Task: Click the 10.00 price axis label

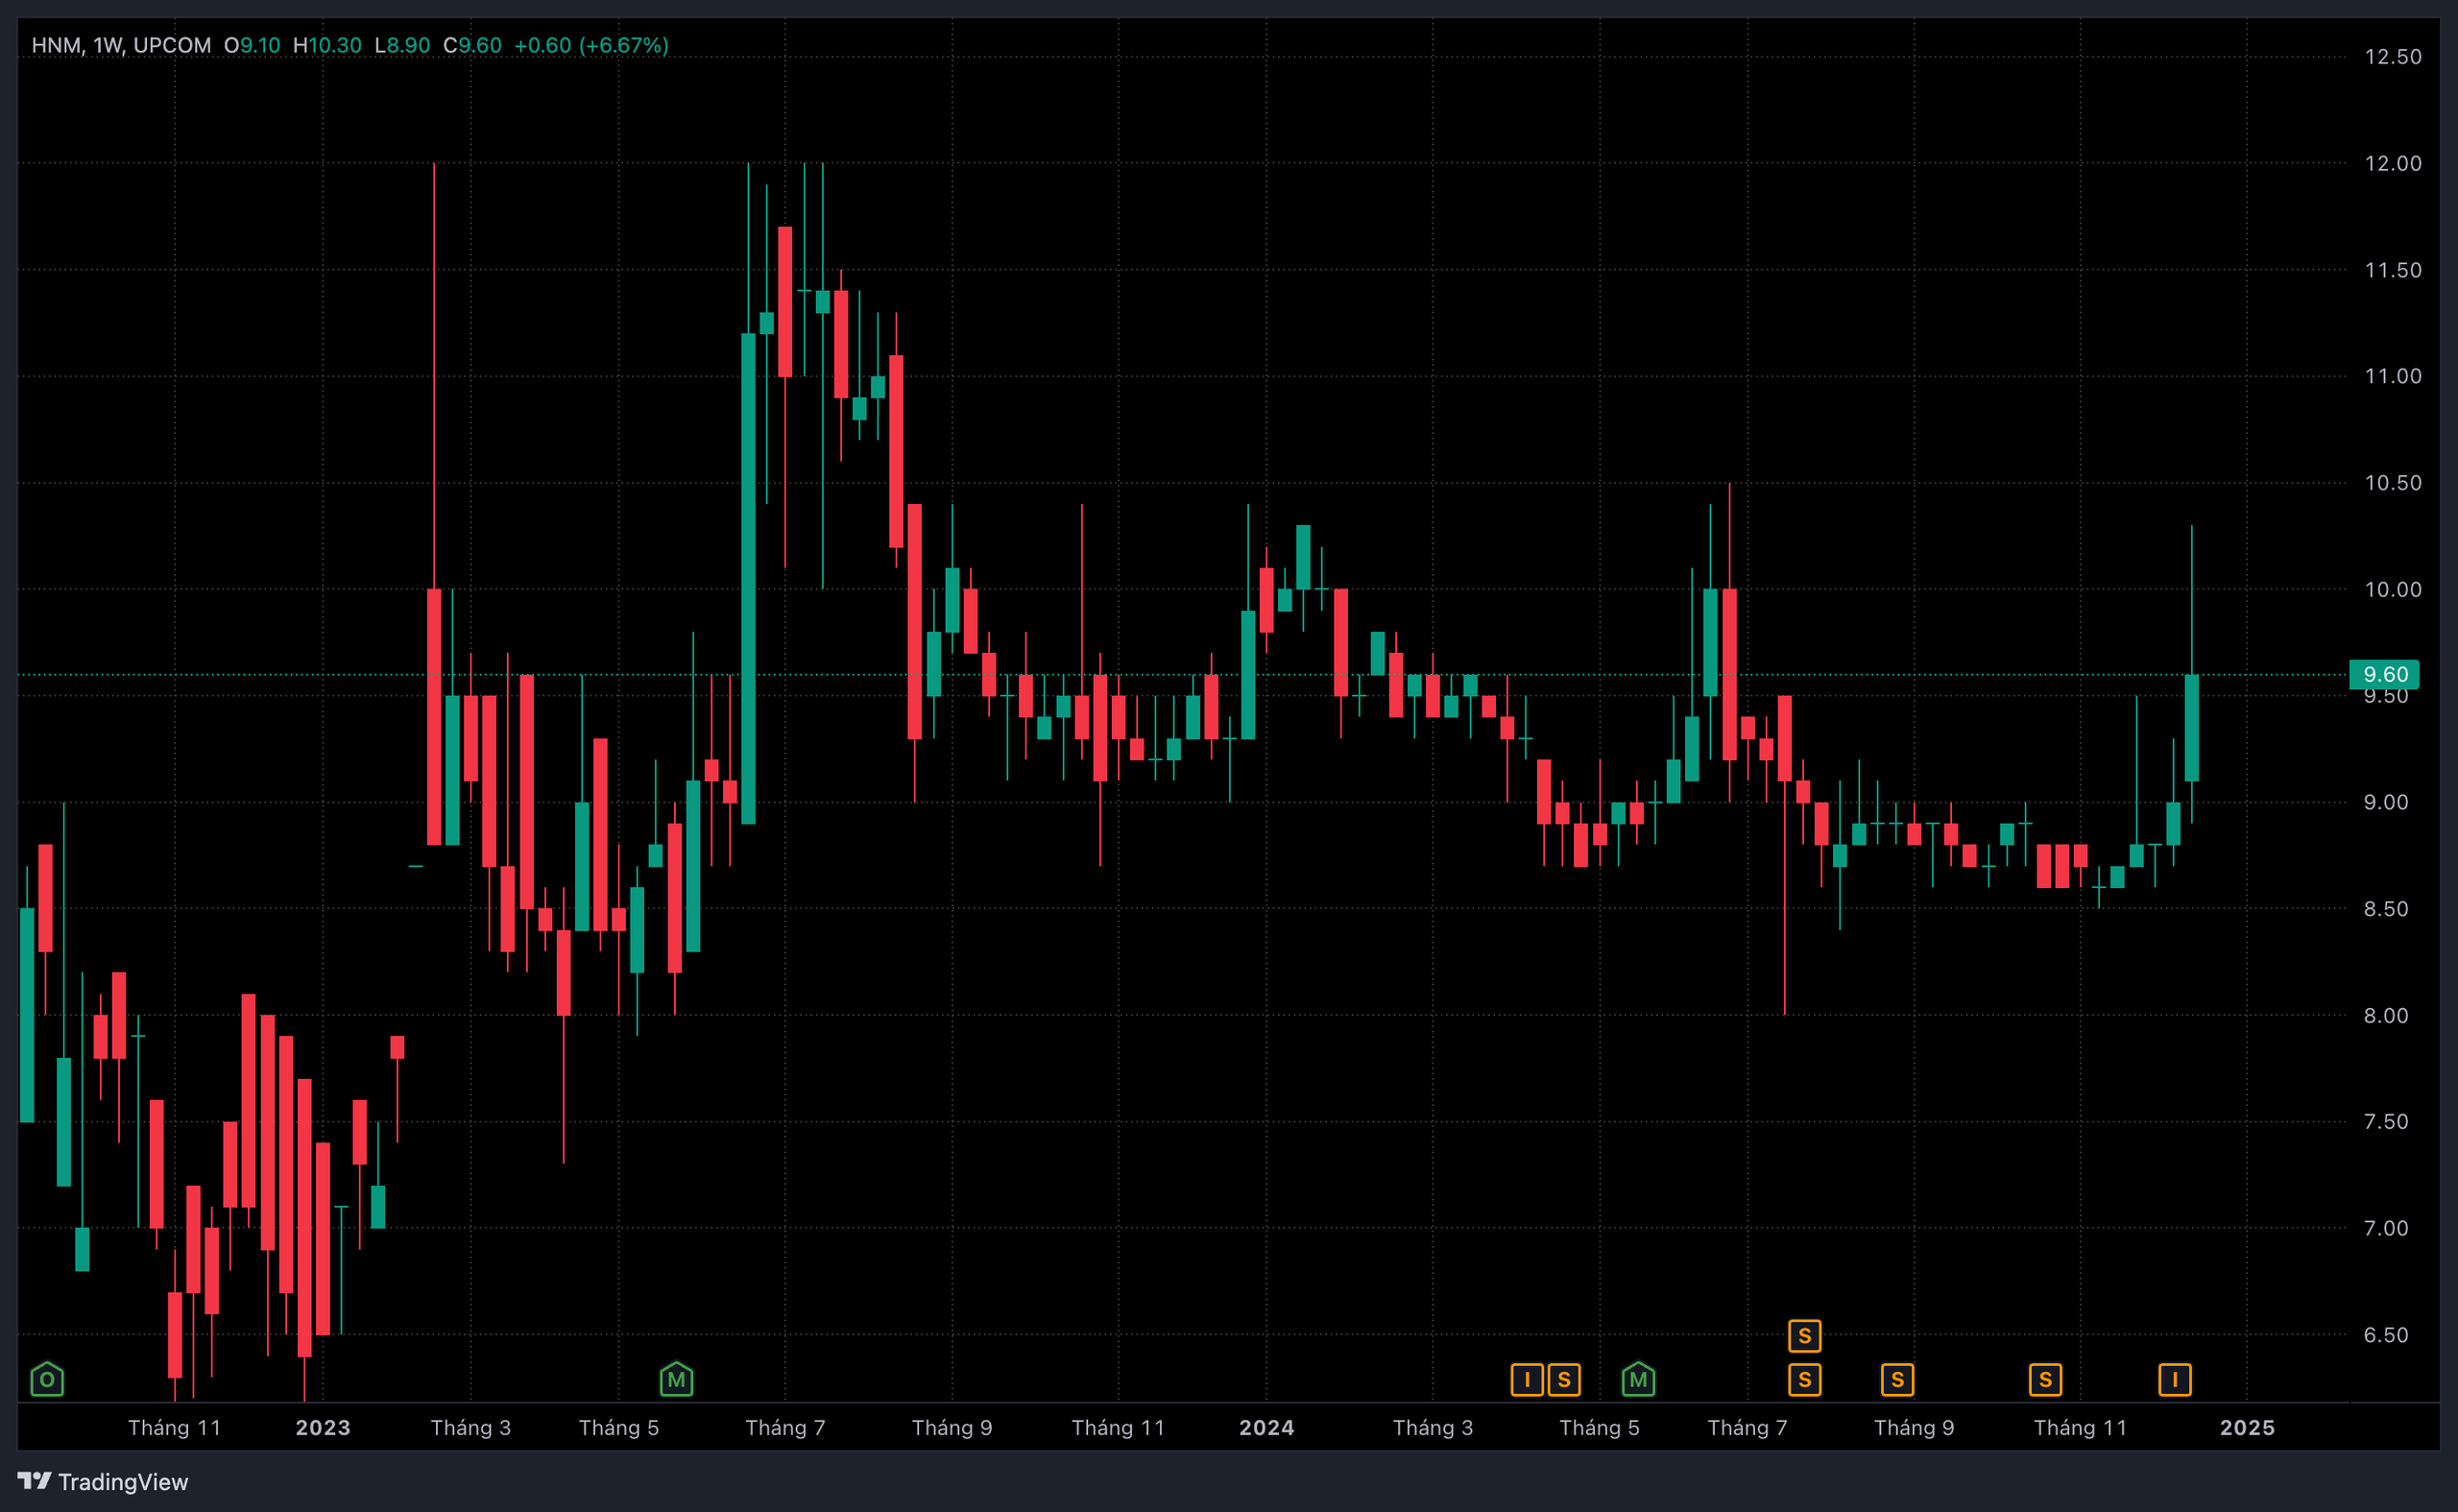Action: click(2393, 590)
